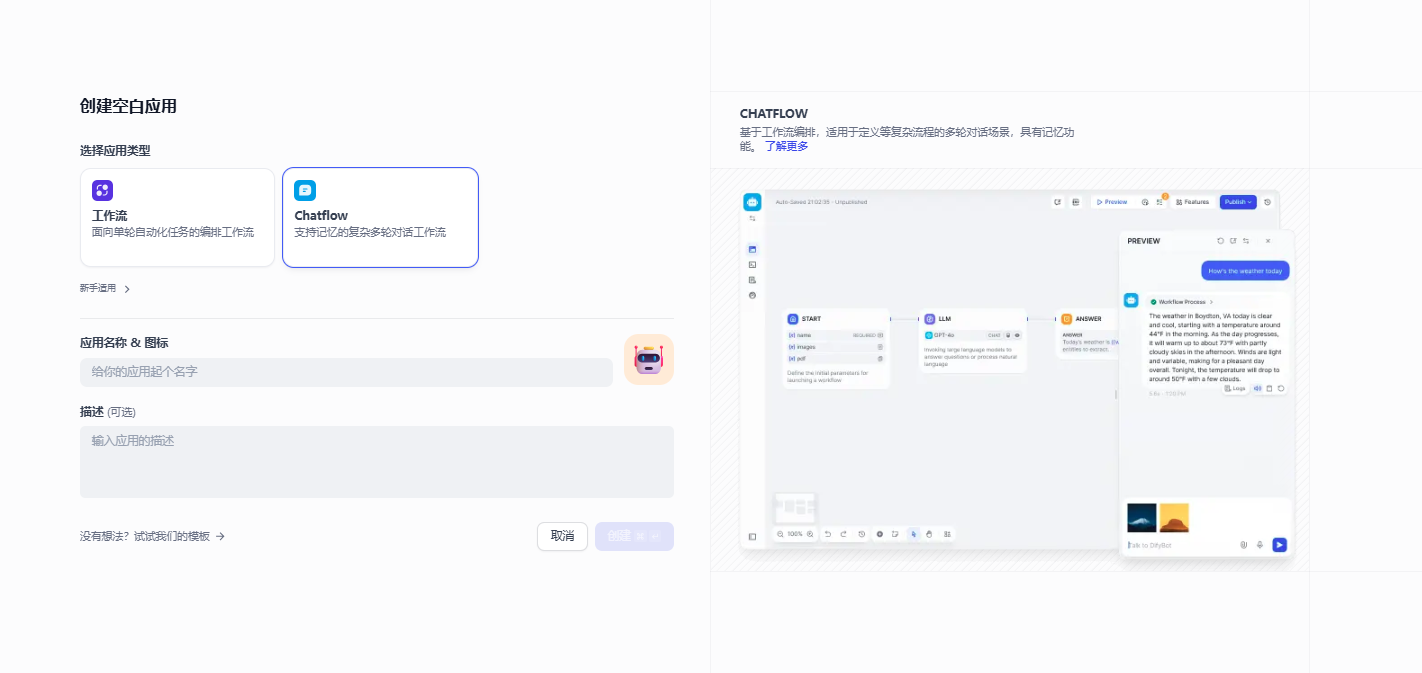Screen dimensions: 1422x673
Task: Focus the app name input field
Action: (x=346, y=372)
